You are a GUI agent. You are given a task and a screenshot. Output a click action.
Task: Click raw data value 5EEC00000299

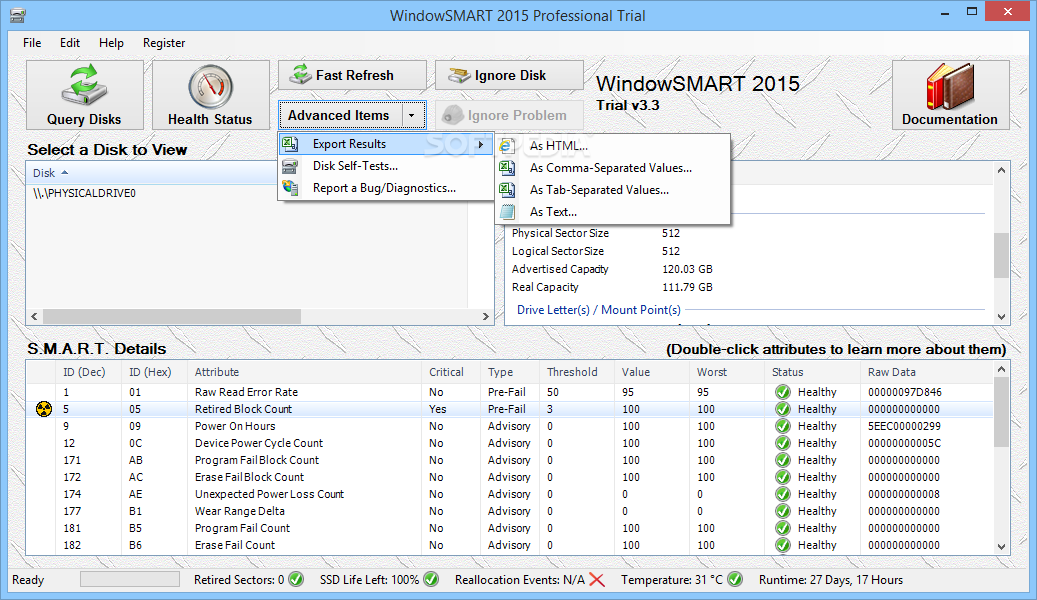click(x=904, y=426)
